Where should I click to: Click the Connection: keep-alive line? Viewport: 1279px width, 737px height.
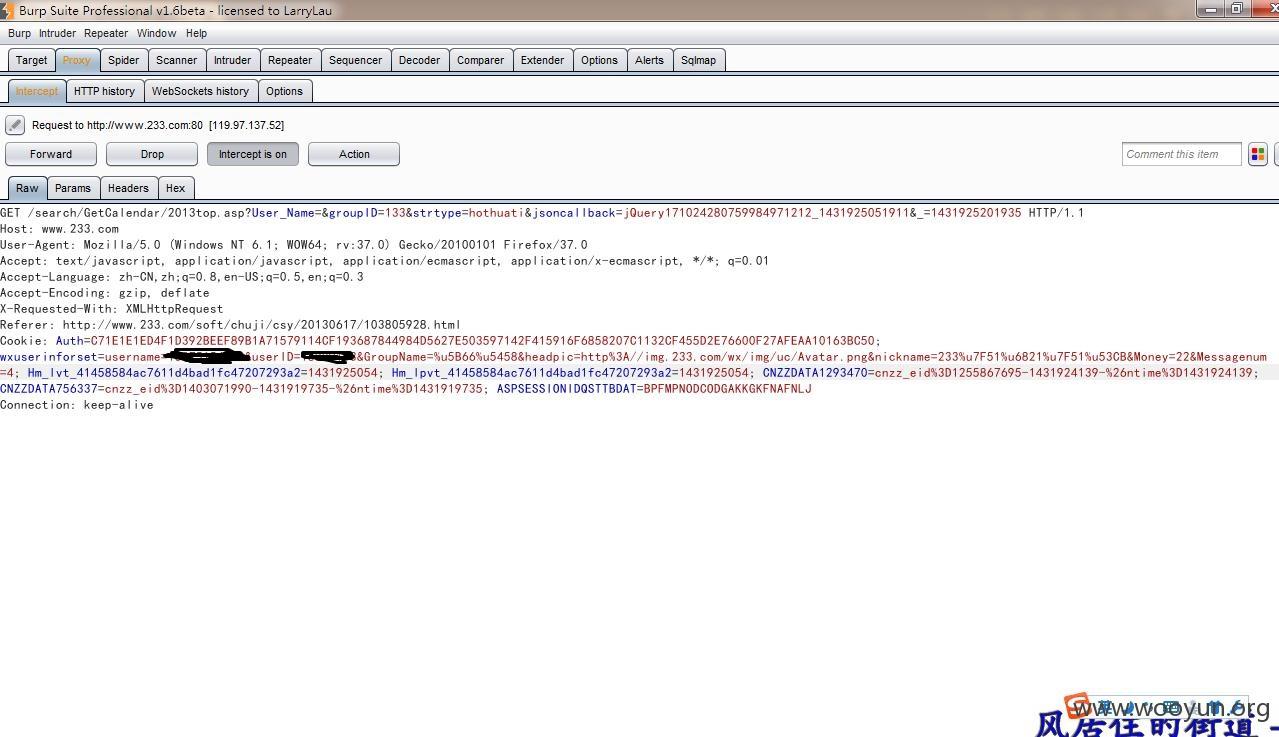click(77, 405)
